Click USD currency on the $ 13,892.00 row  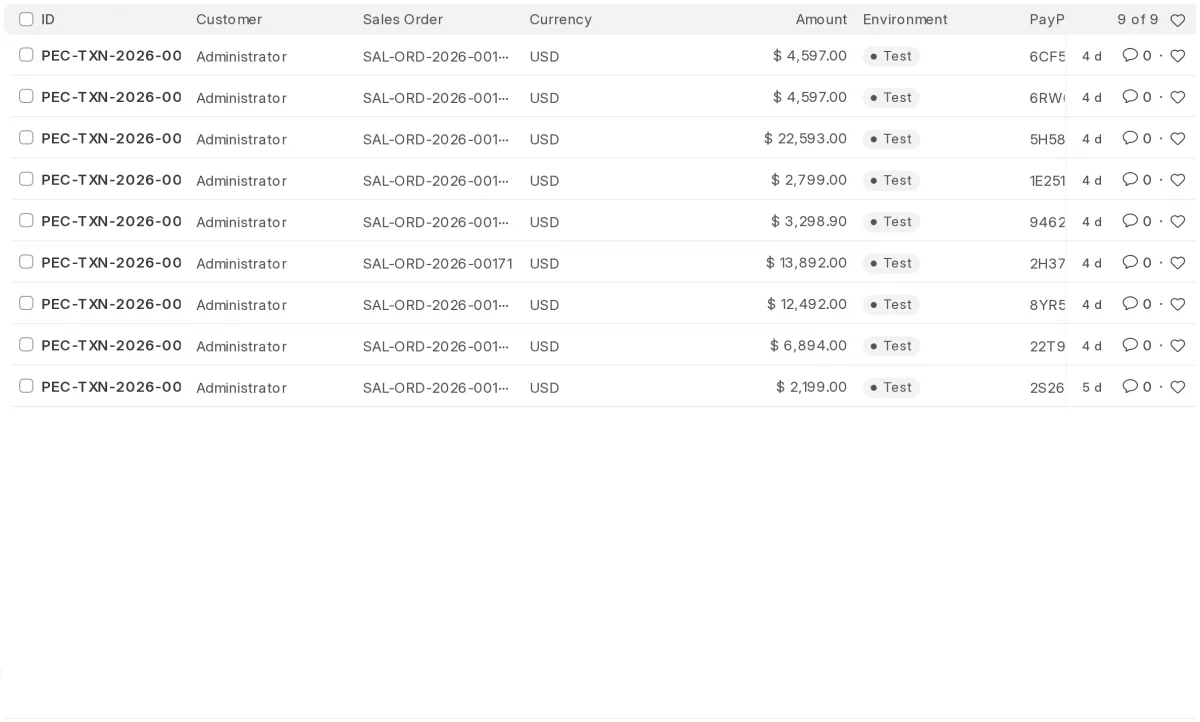coord(544,264)
